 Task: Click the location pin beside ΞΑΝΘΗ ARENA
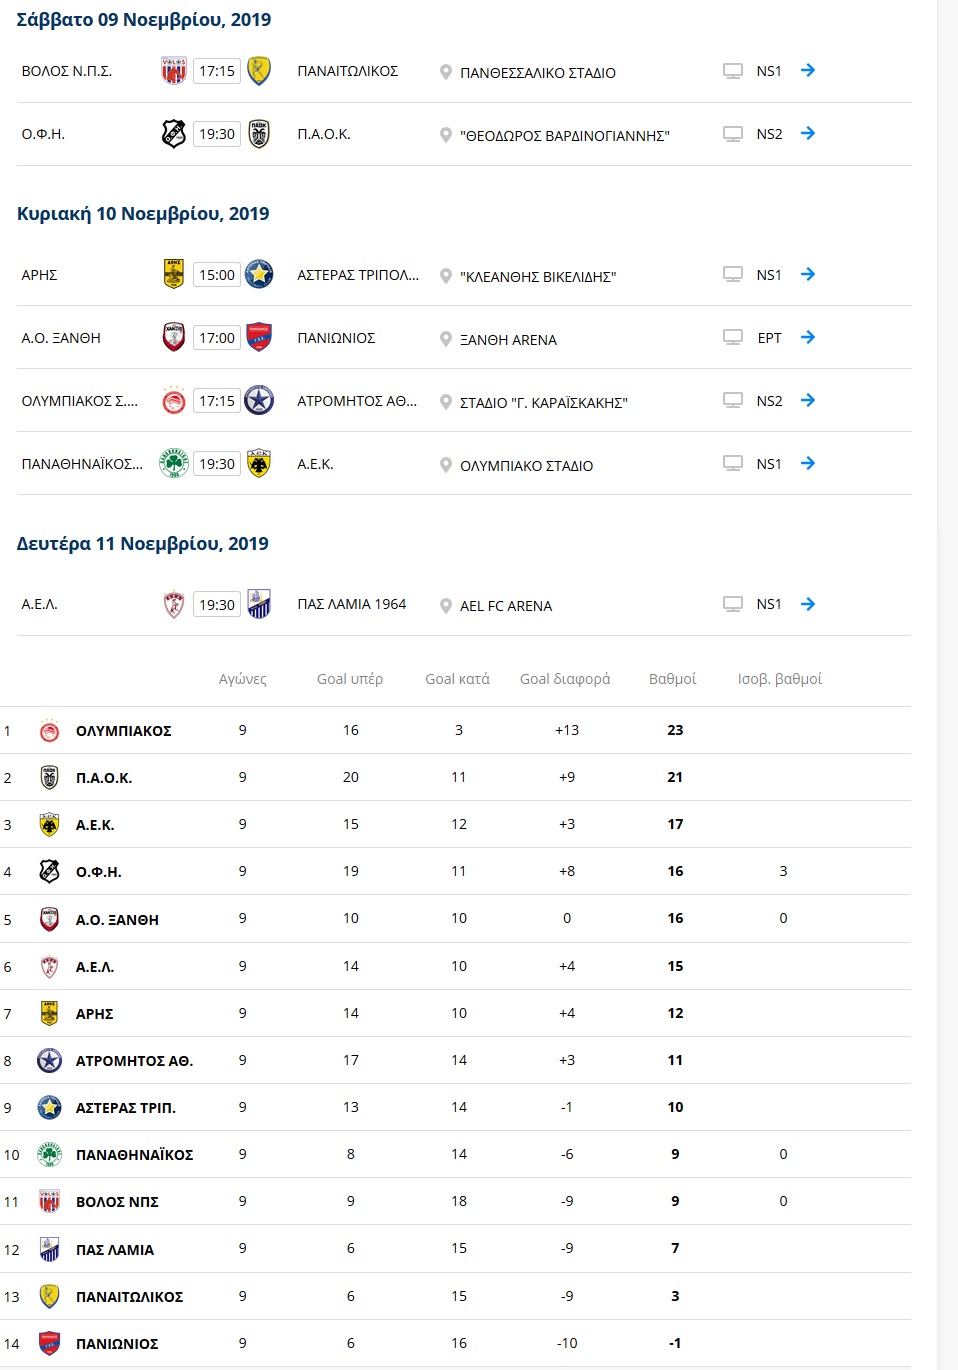click(x=446, y=339)
